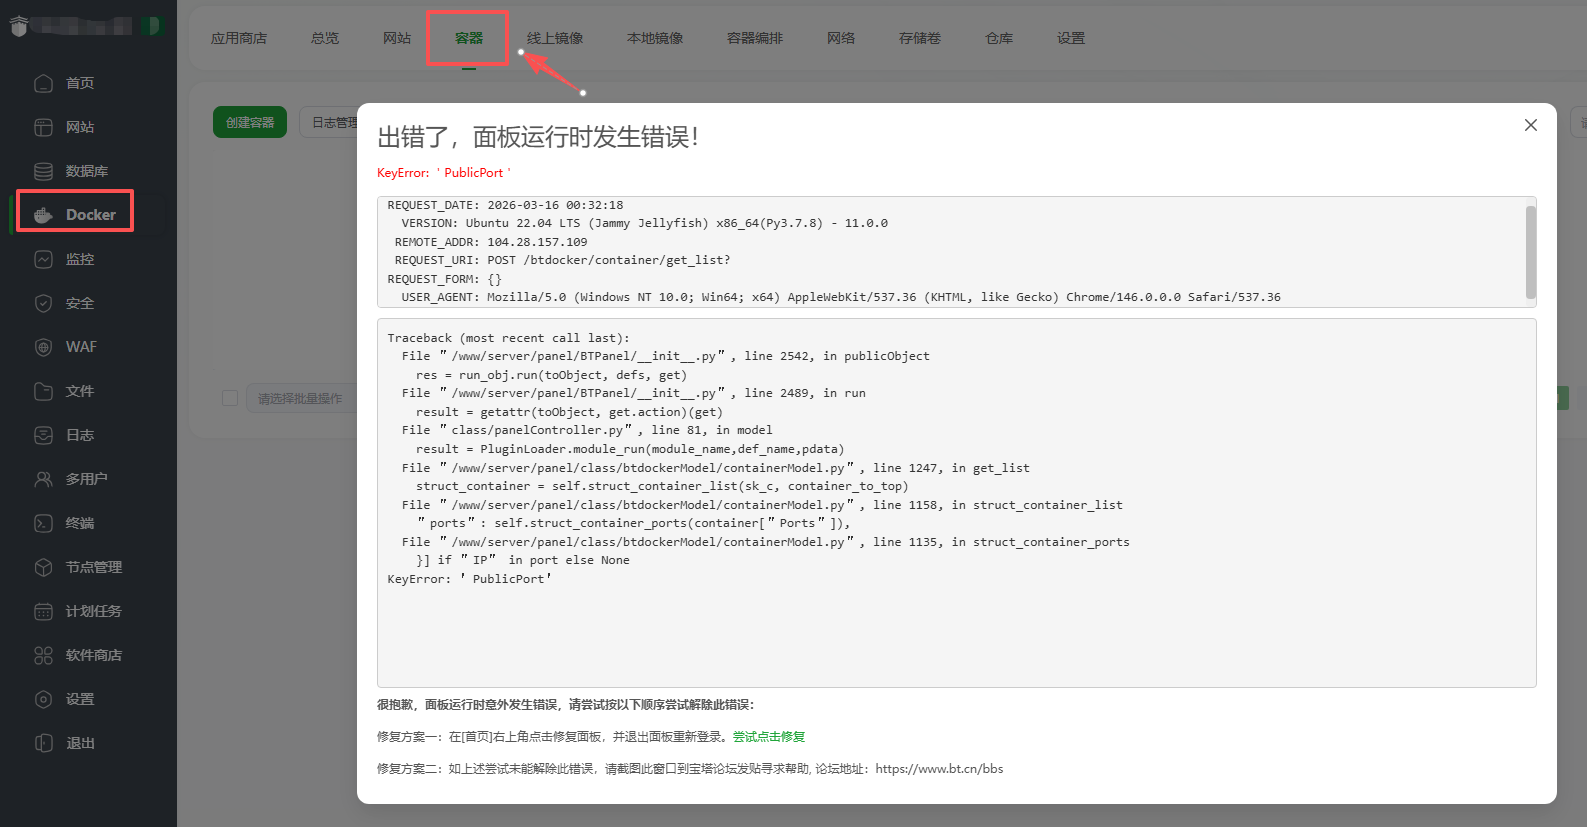Open the Security shield icon
This screenshot has width=1587, height=827.
(43, 303)
